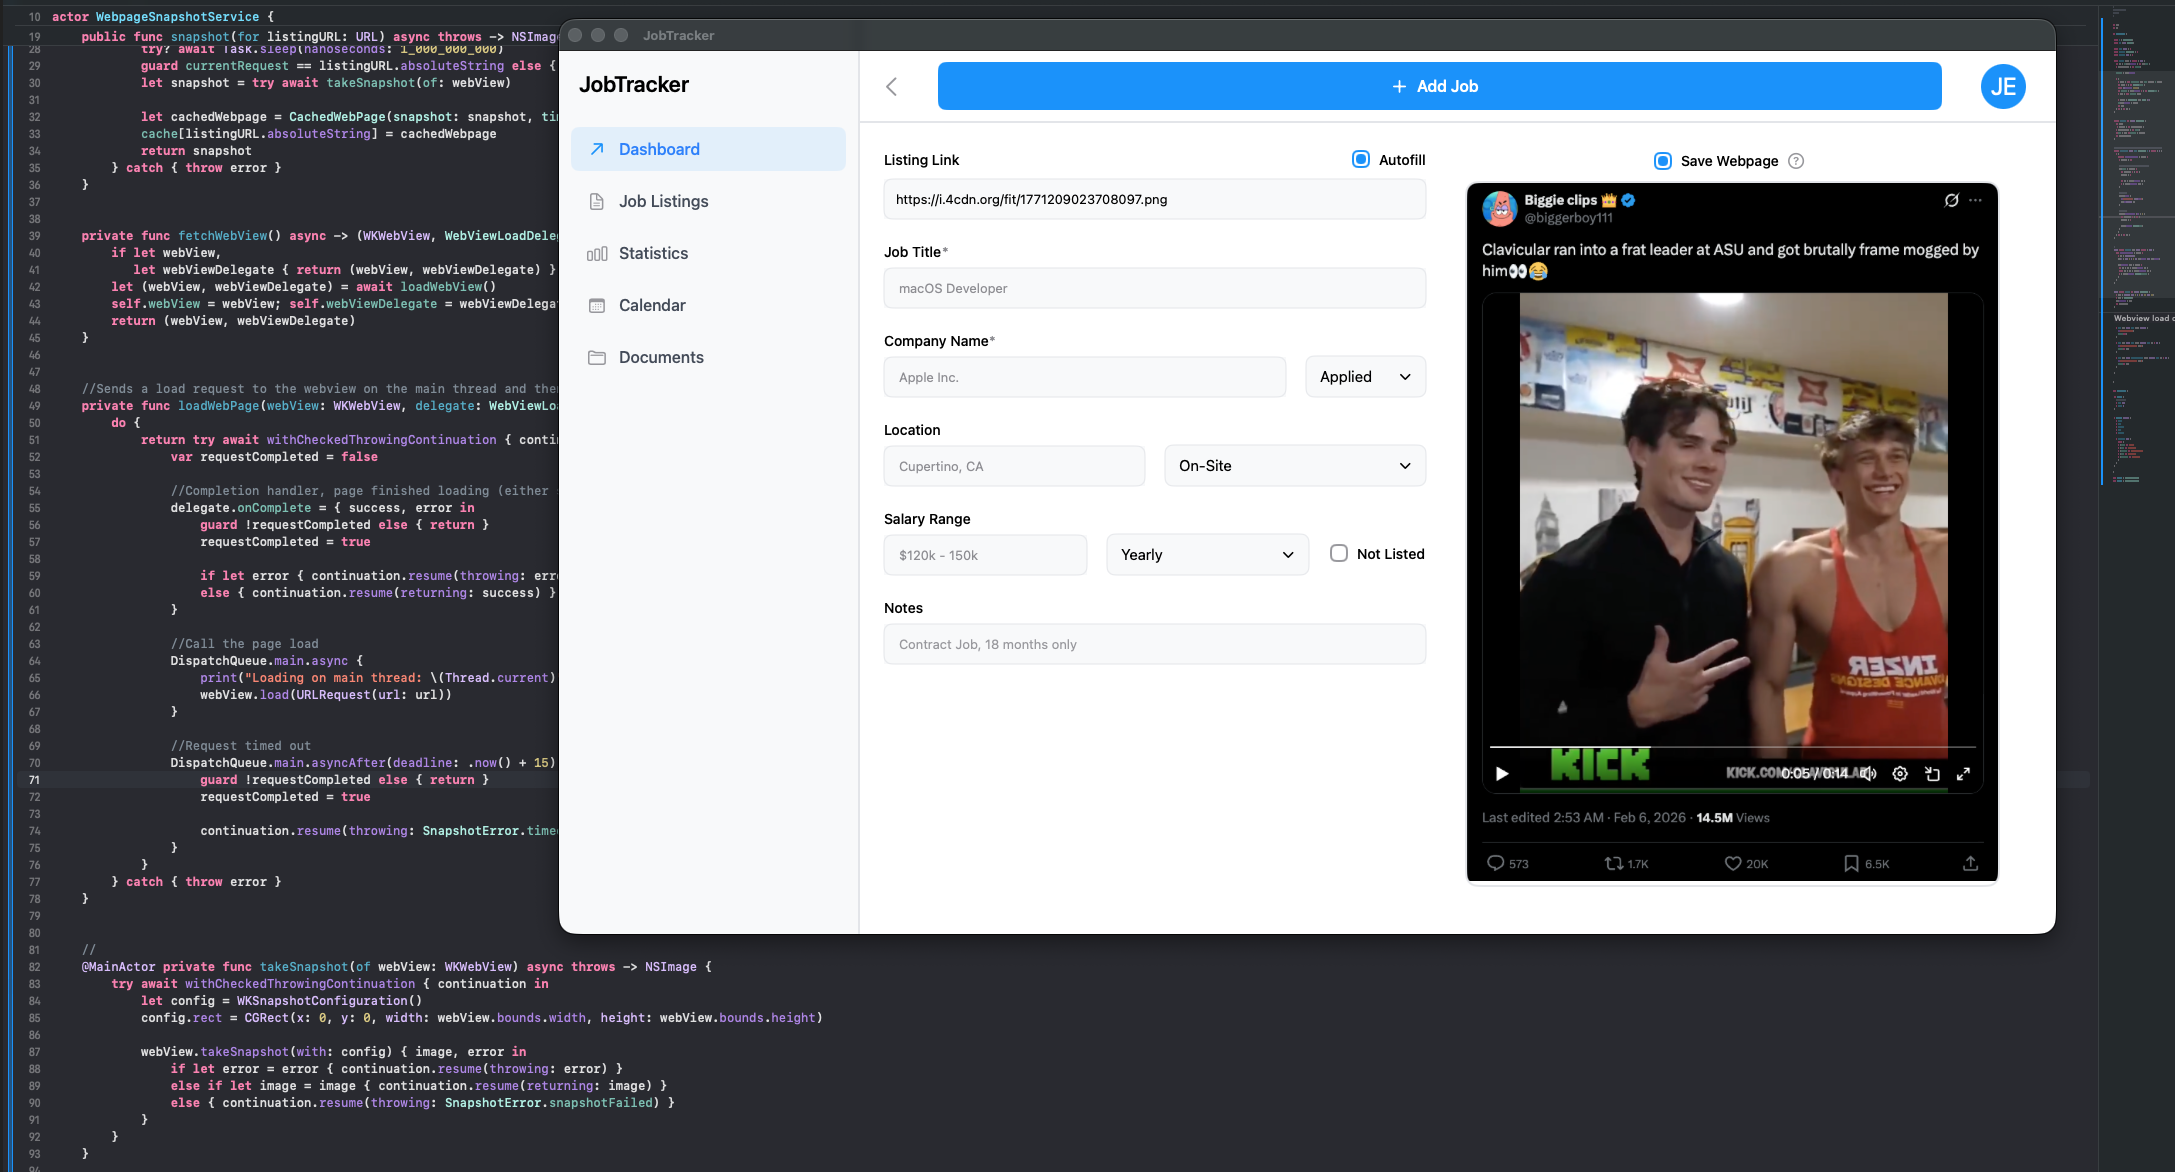Enter fullscreen on the video preview
The image size is (2175, 1172).
click(1963, 773)
